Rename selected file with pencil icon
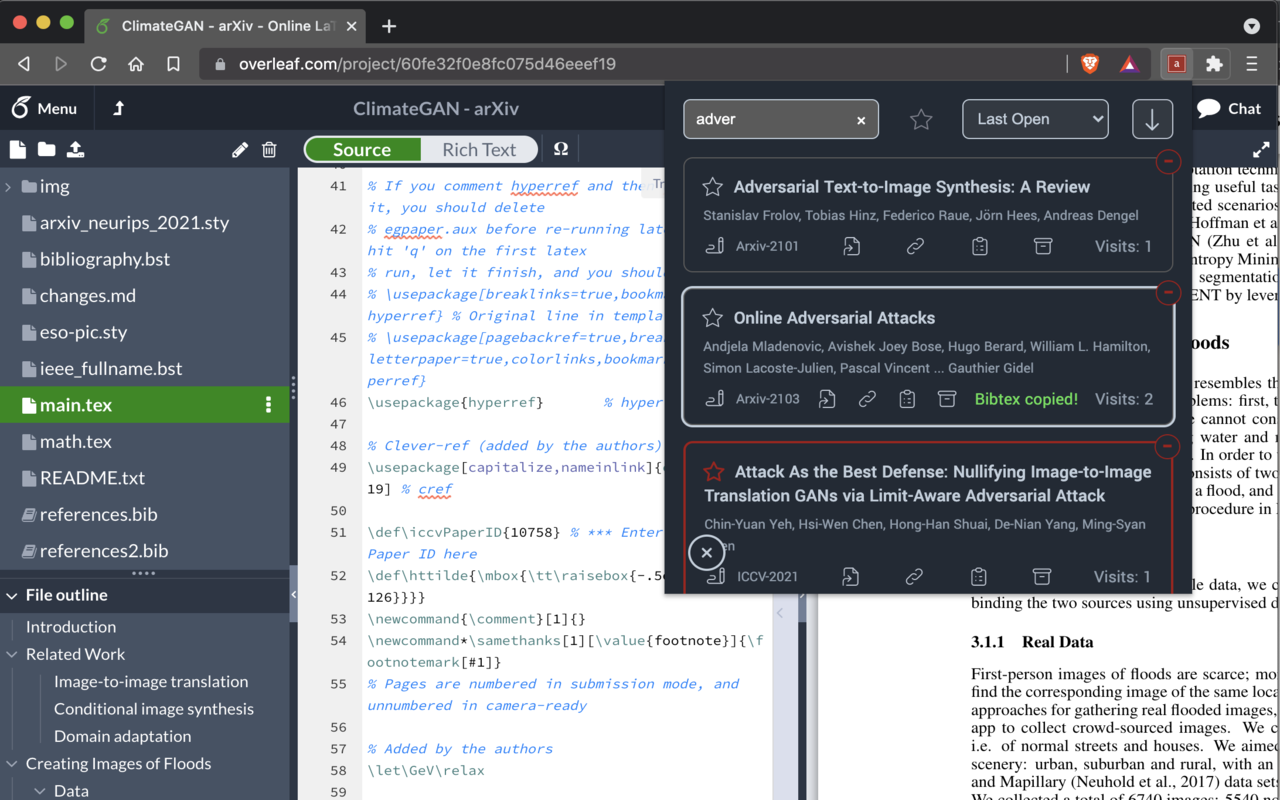 point(240,150)
